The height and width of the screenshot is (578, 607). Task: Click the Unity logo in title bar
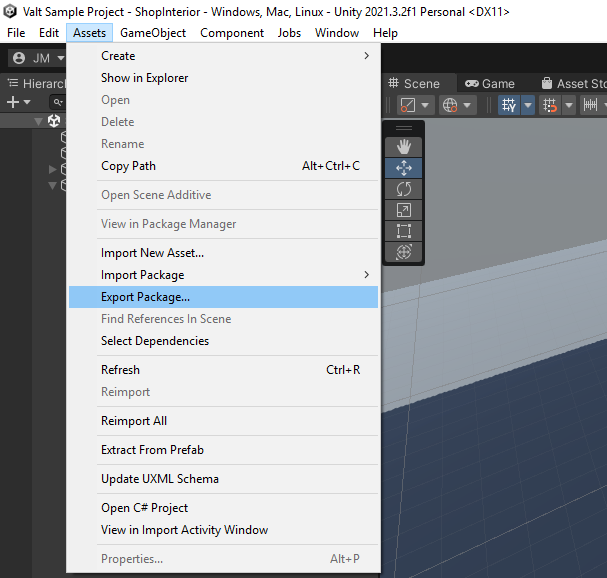pos(10,11)
